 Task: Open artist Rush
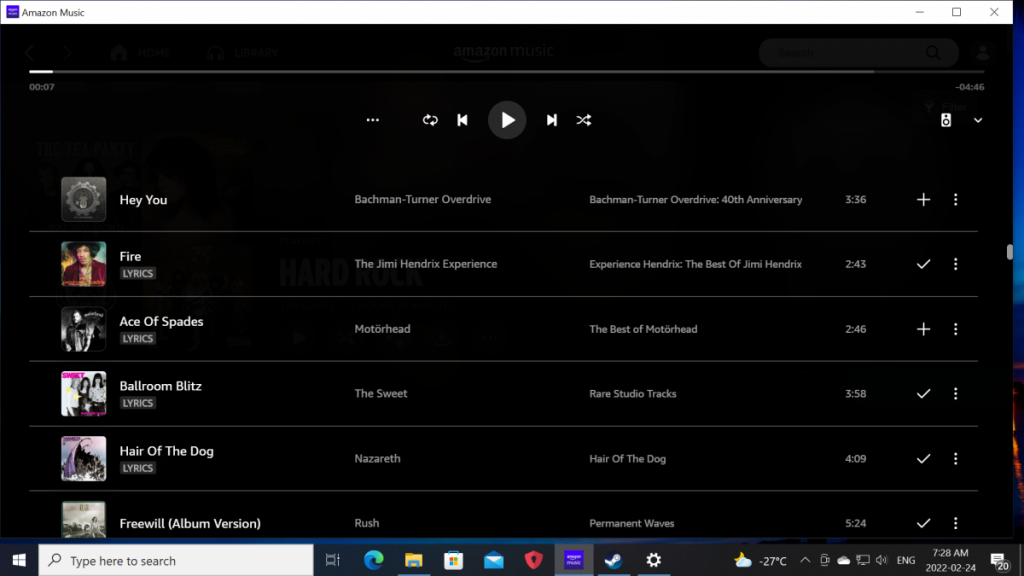(x=367, y=523)
